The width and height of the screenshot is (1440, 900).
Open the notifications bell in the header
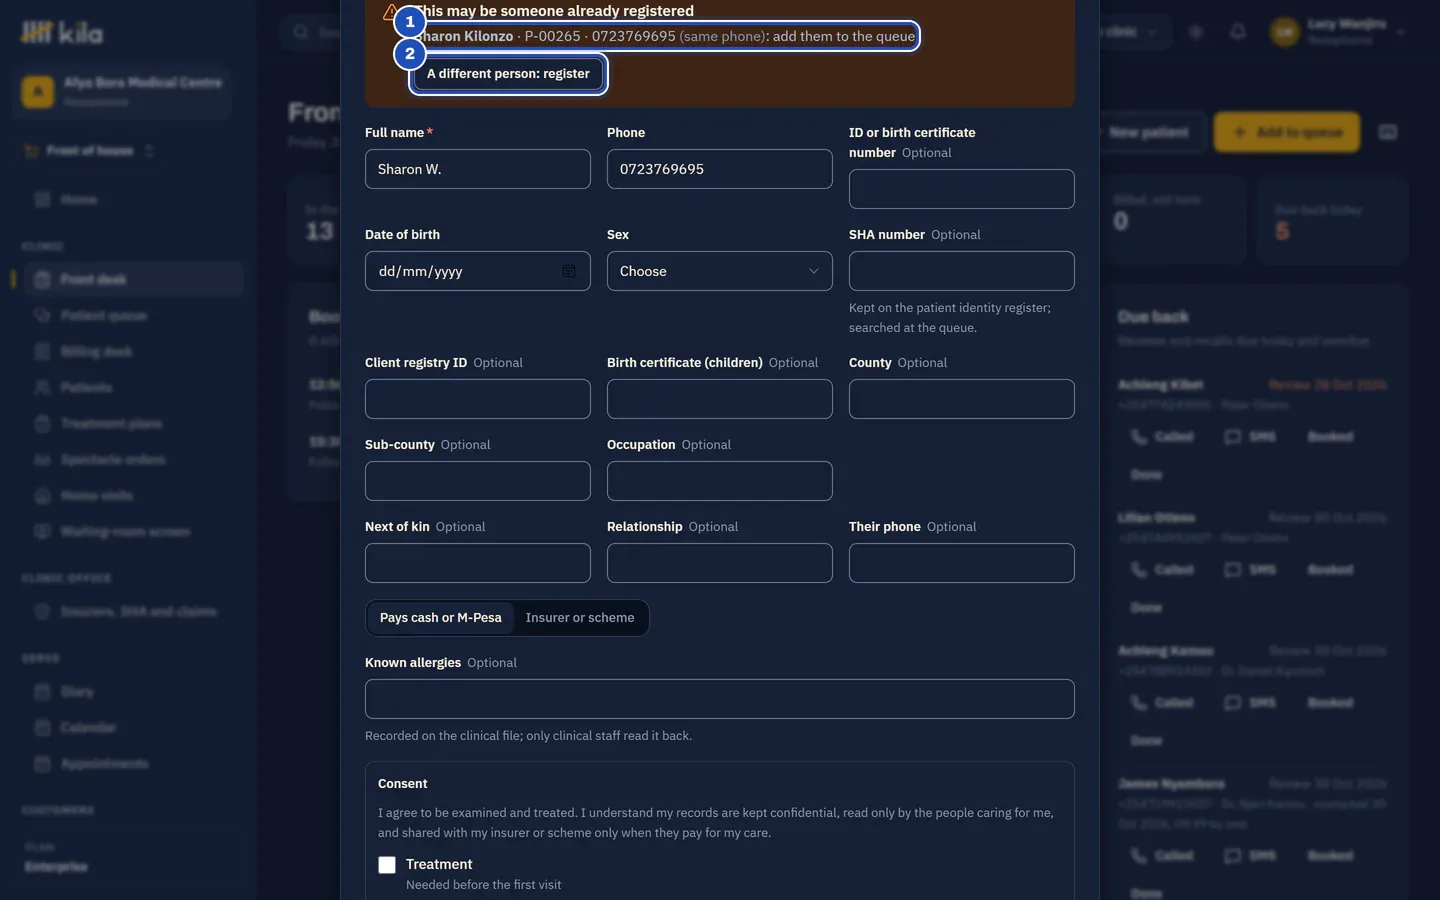point(1238,32)
